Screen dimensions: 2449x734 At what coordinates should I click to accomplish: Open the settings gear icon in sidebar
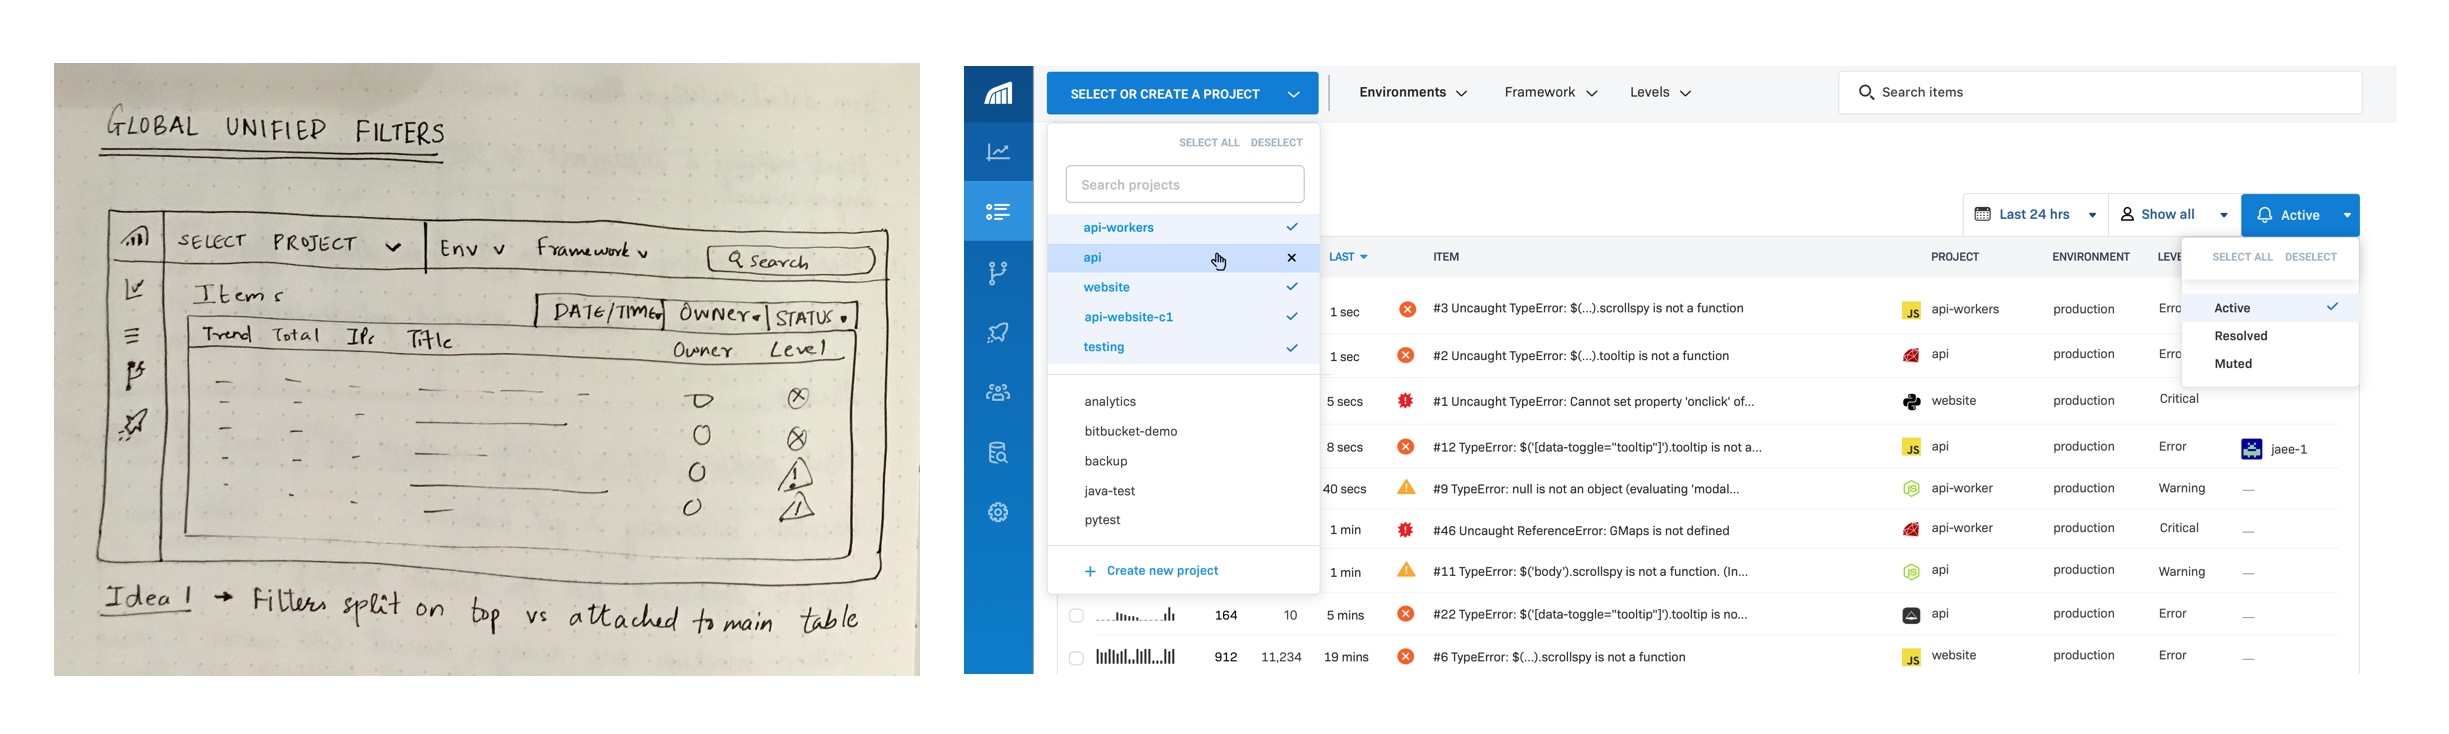[998, 513]
